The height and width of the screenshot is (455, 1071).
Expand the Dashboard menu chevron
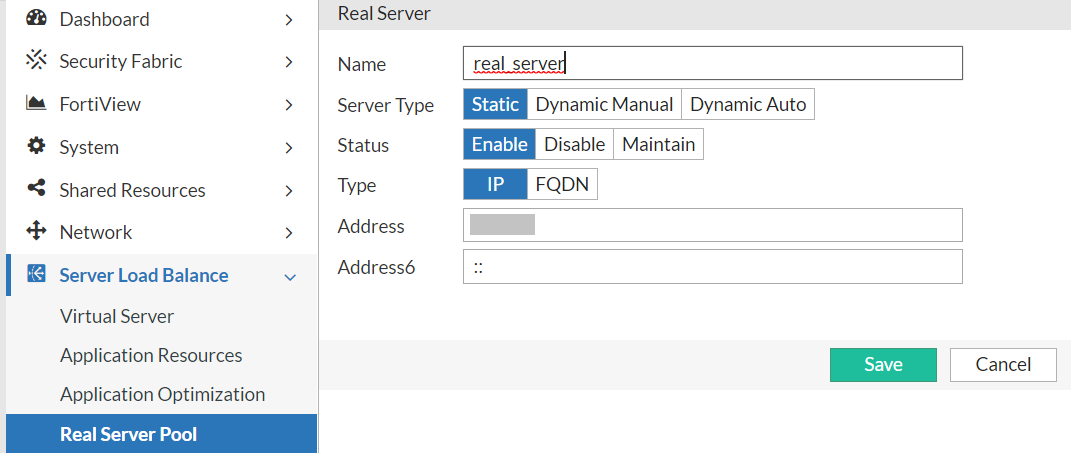click(289, 19)
